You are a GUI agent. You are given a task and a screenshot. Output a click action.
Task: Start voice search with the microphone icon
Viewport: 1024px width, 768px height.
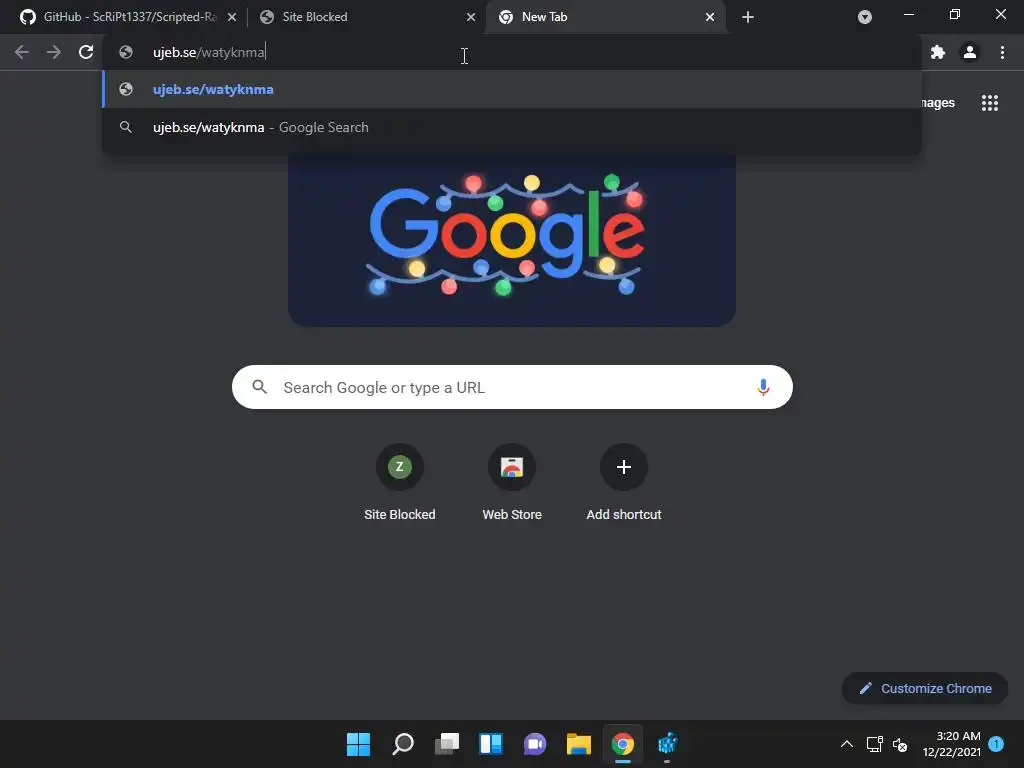(x=763, y=387)
